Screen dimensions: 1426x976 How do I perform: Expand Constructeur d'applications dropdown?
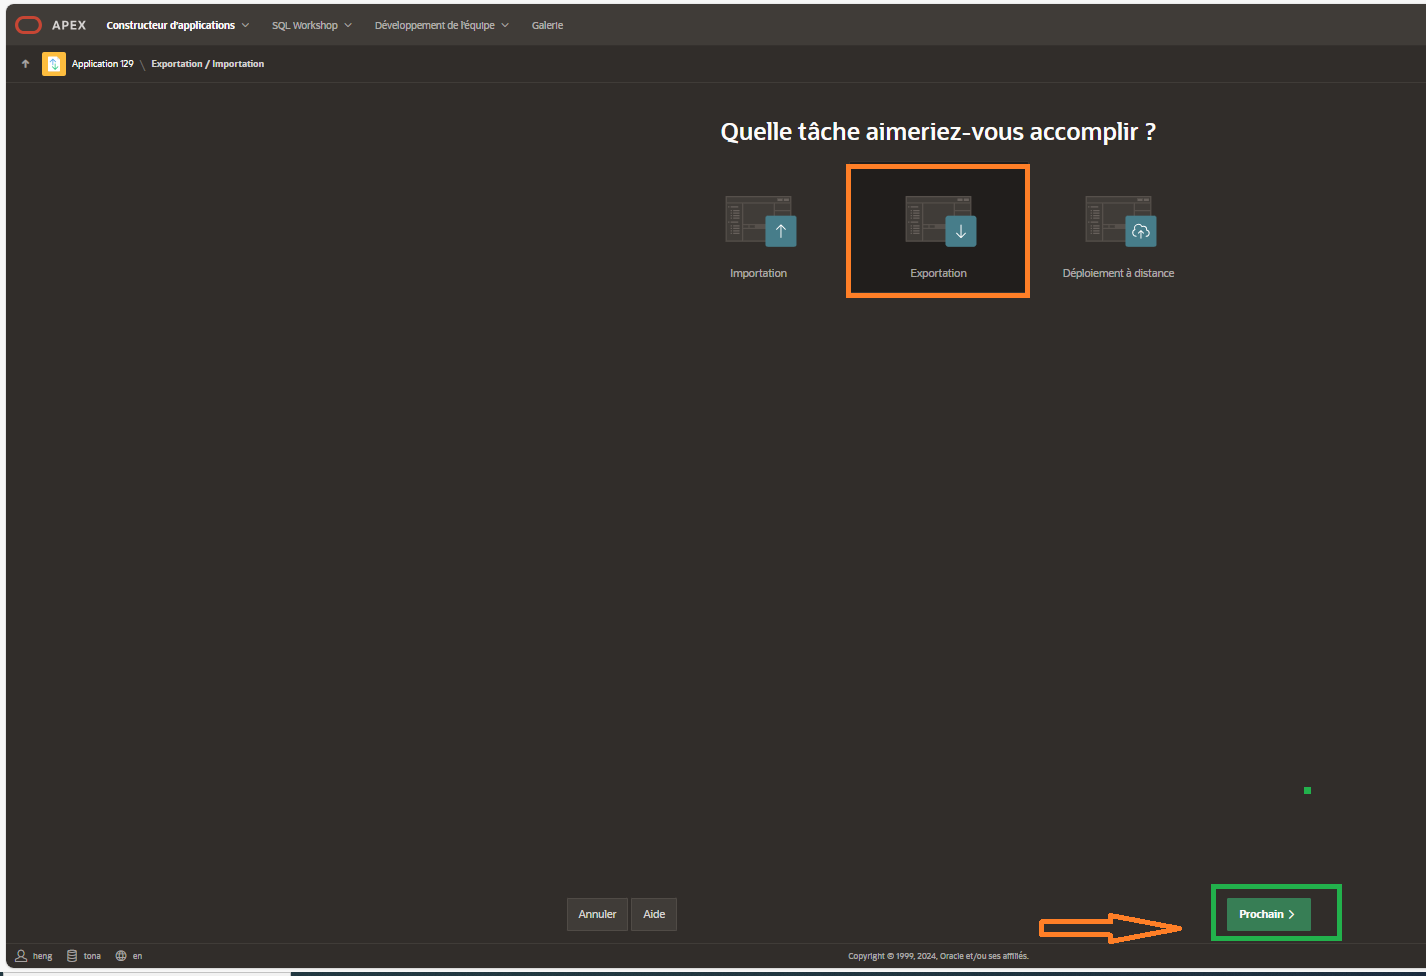[177, 25]
